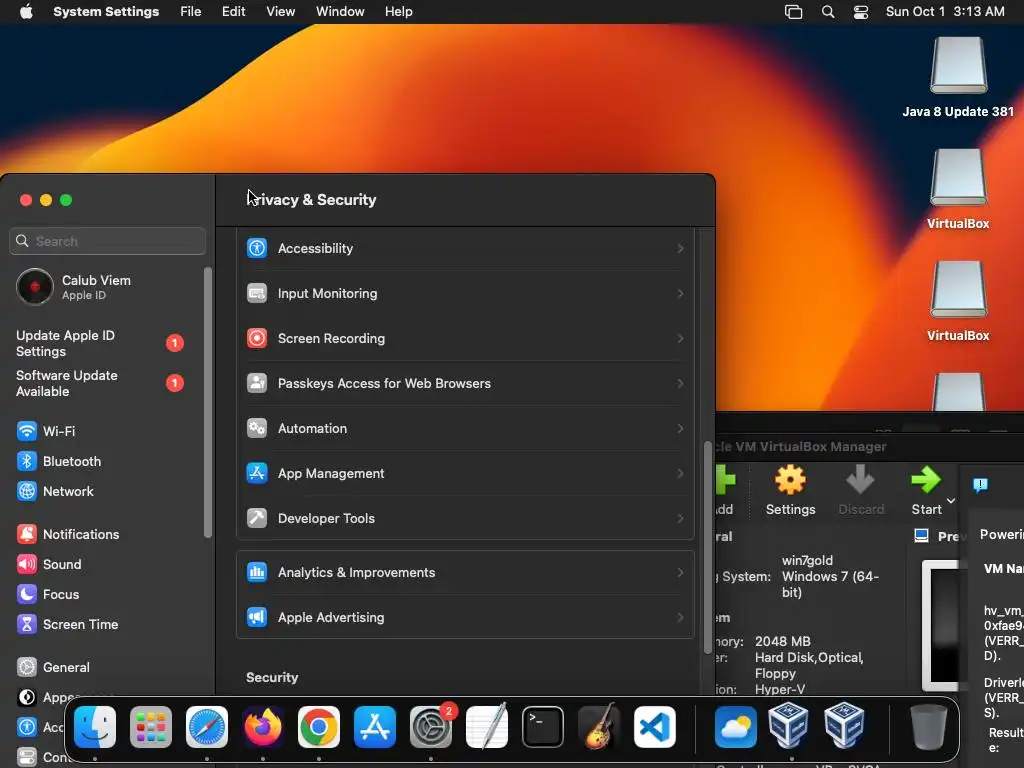Screen dimensions: 1024x768
Task: Click VirtualBox Manager Settings gear icon
Action: [790, 480]
